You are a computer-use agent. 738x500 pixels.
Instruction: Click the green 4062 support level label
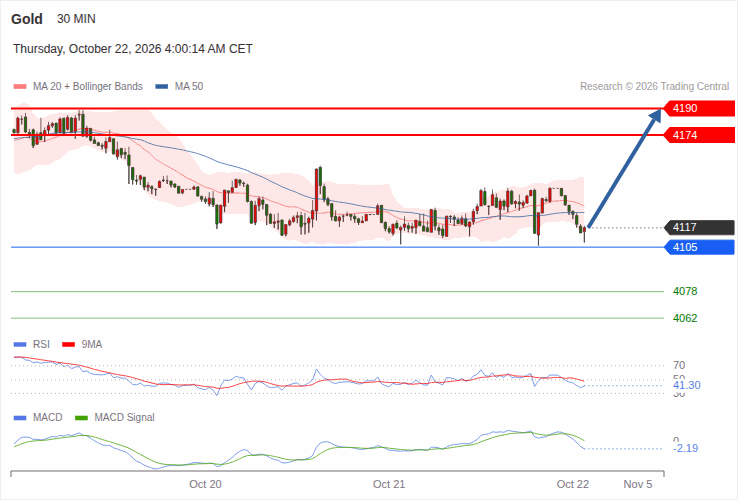(x=685, y=318)
